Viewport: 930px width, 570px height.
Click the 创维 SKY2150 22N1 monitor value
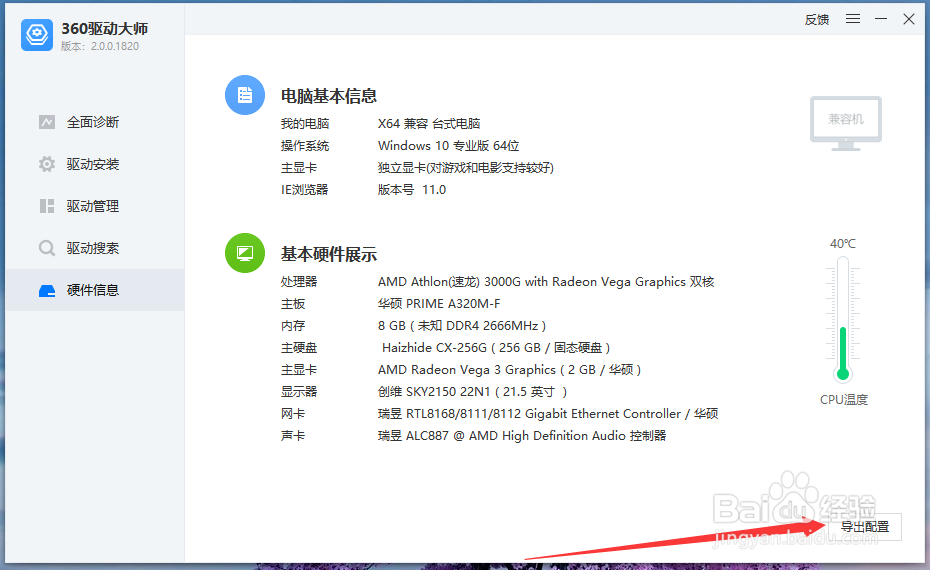click(x=472, y=392)
